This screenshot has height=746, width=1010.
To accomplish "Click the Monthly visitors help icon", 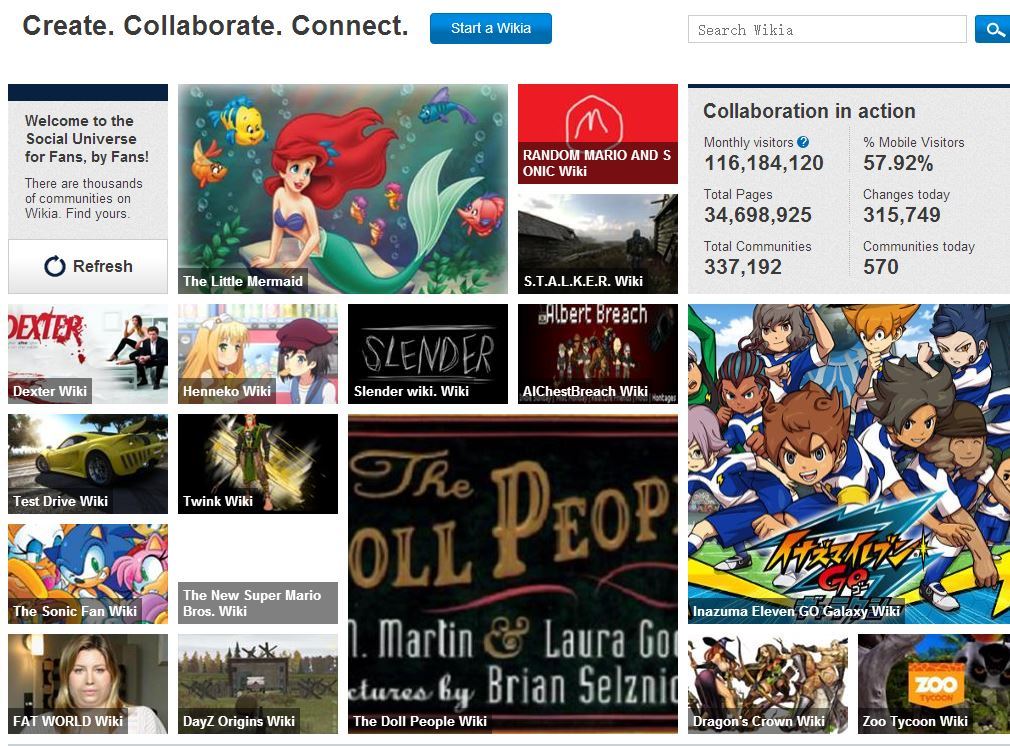I will coord(803,142).
